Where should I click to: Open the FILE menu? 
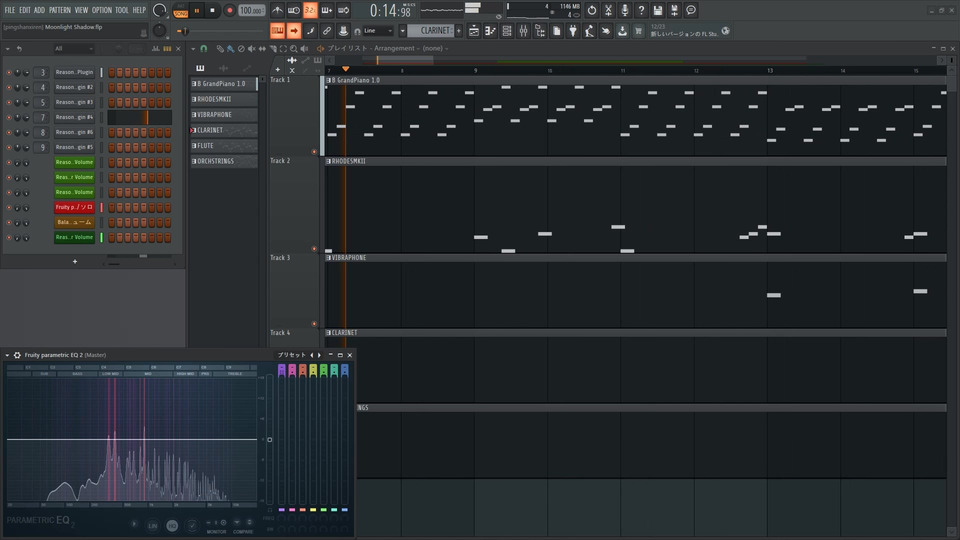click(10, 10)
